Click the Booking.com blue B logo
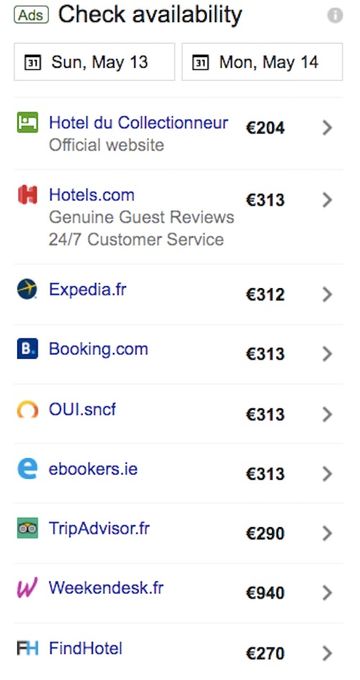 point(27,349)
